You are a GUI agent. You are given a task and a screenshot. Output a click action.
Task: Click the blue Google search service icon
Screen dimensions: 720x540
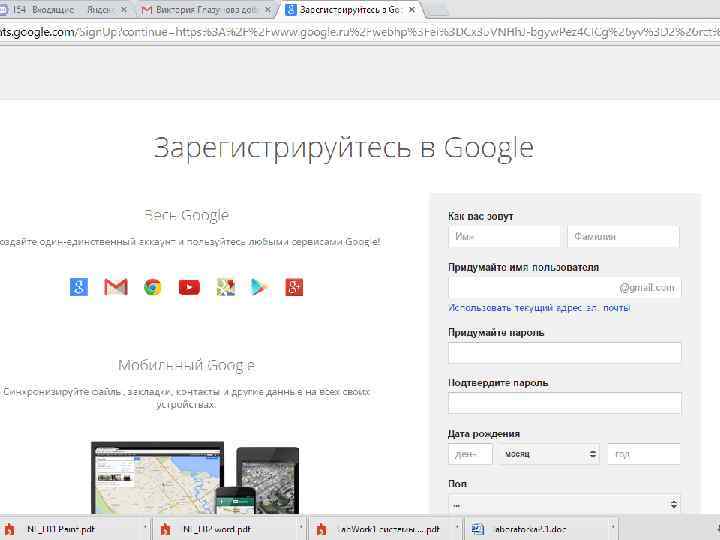point(79,287)
